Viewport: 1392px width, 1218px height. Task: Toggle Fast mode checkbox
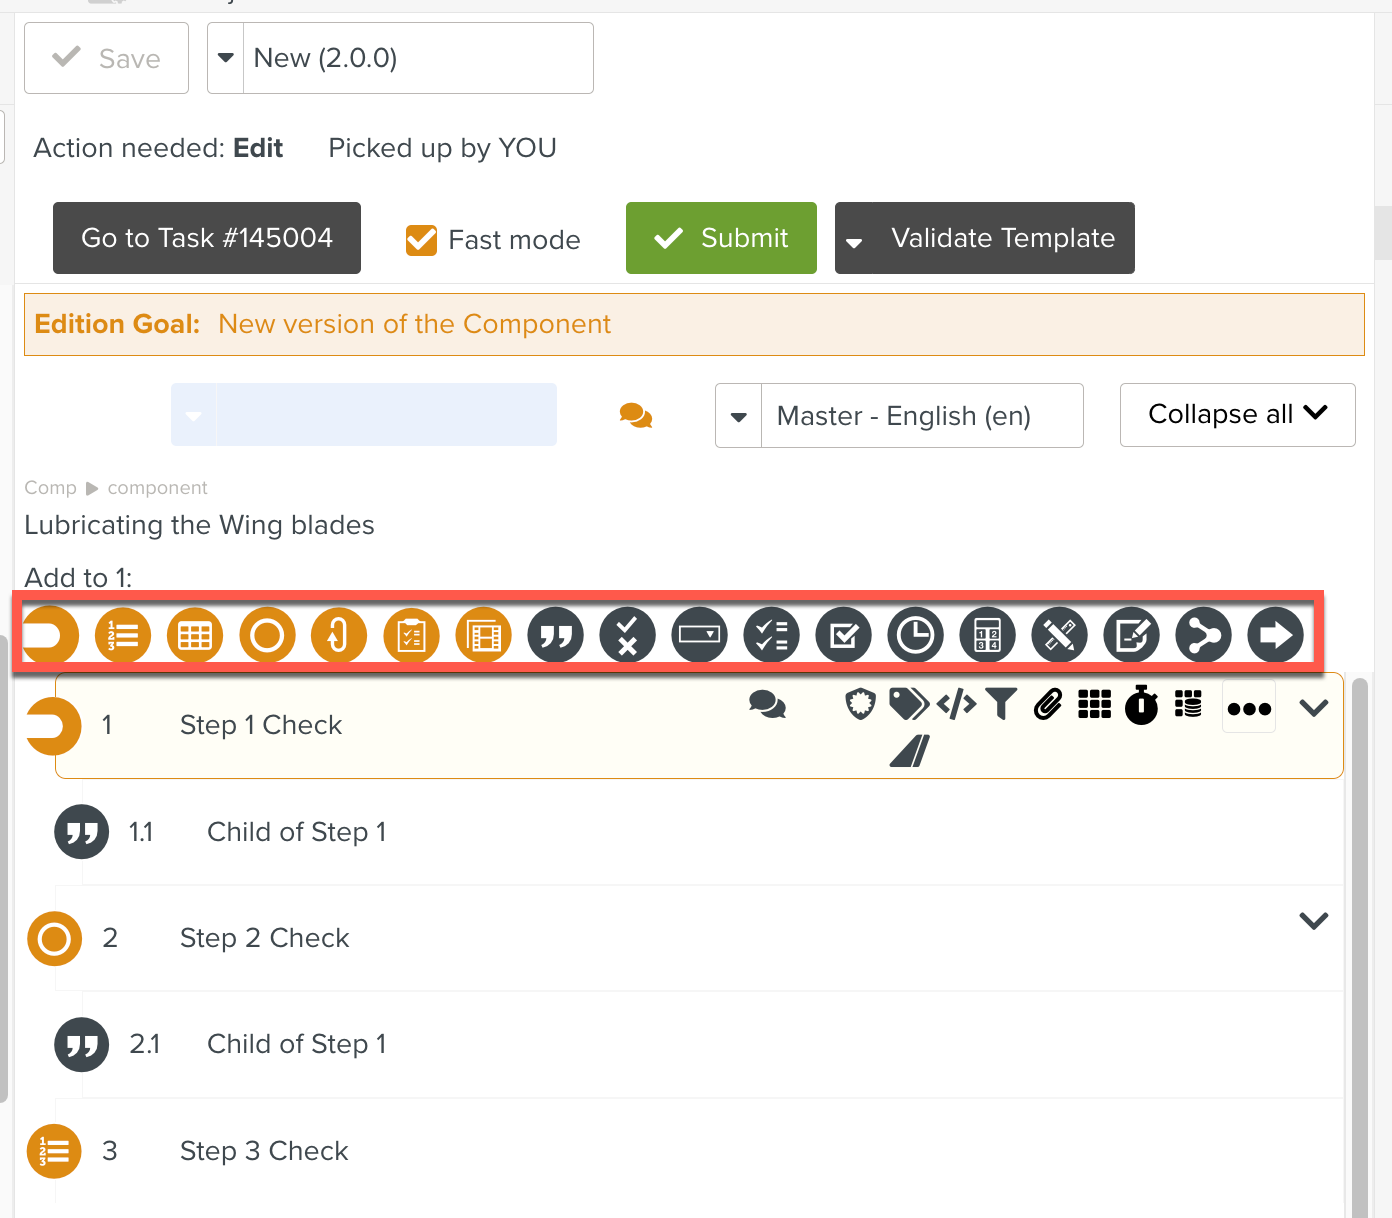[421, 240]
